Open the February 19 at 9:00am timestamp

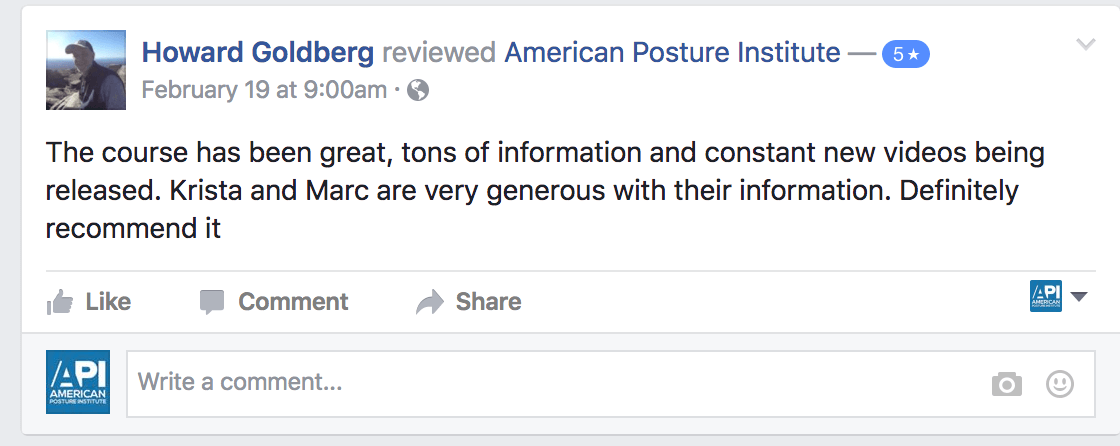(x=264, y=90)
